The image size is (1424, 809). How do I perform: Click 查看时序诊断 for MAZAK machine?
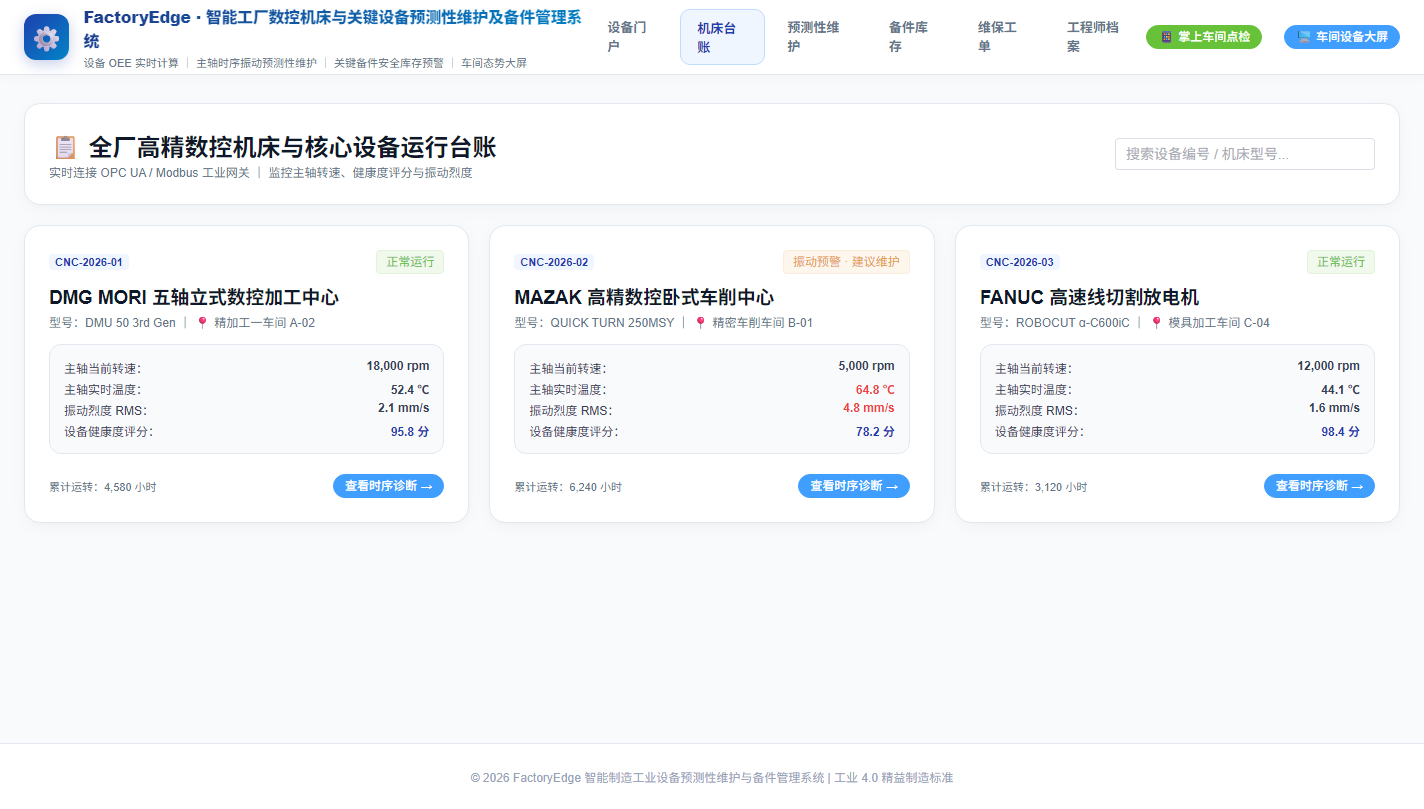click(854, 486)
